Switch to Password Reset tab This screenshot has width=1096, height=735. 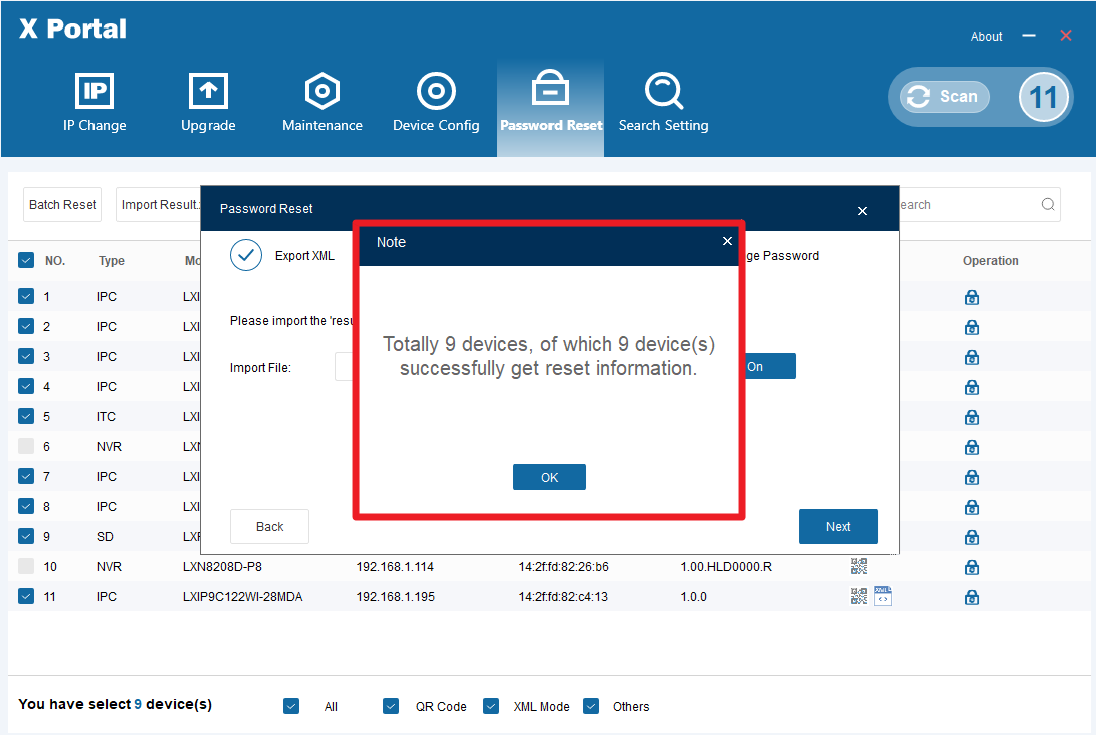[551, 103]
